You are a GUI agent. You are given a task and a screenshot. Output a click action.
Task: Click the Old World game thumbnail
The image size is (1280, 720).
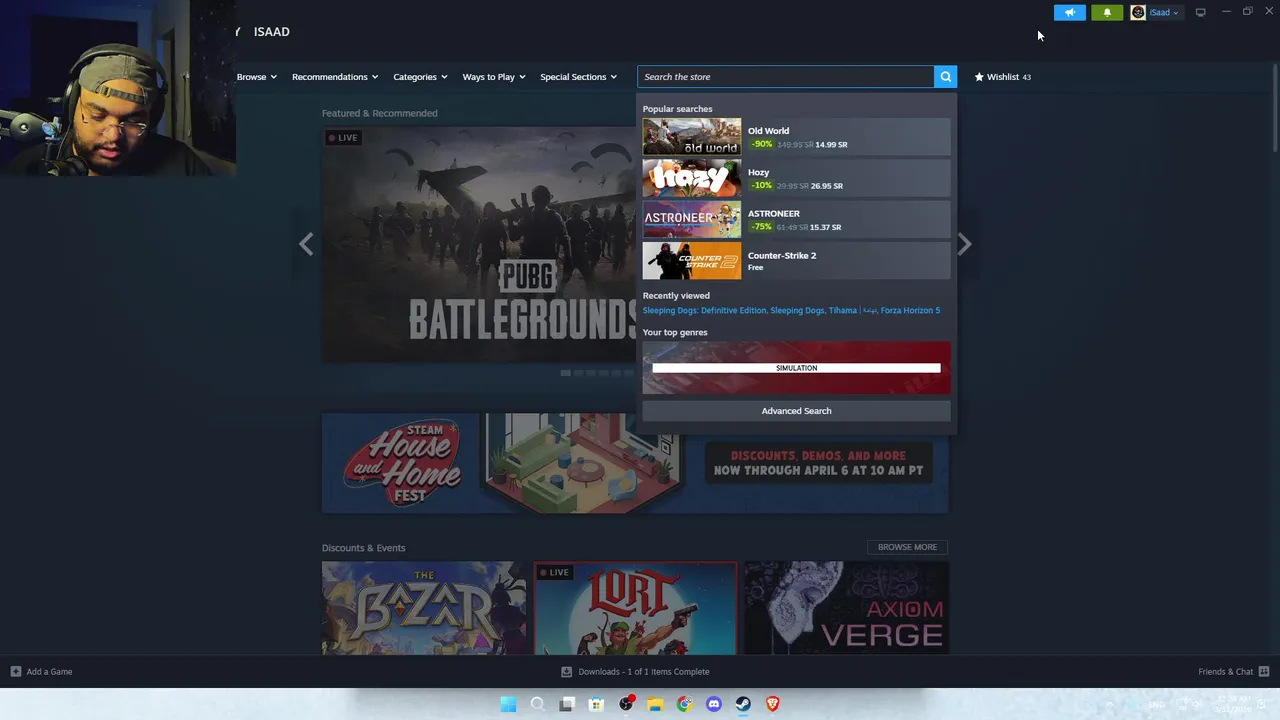click(x=692, y=137)
